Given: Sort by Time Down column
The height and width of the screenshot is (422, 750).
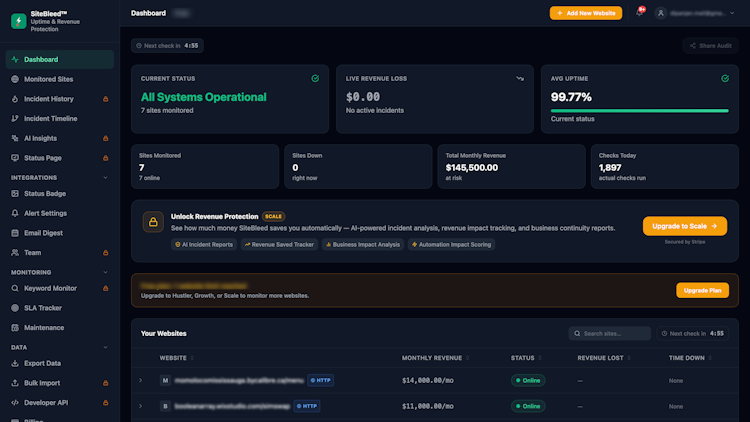Looking at the screenshot, I should [690, 358].
